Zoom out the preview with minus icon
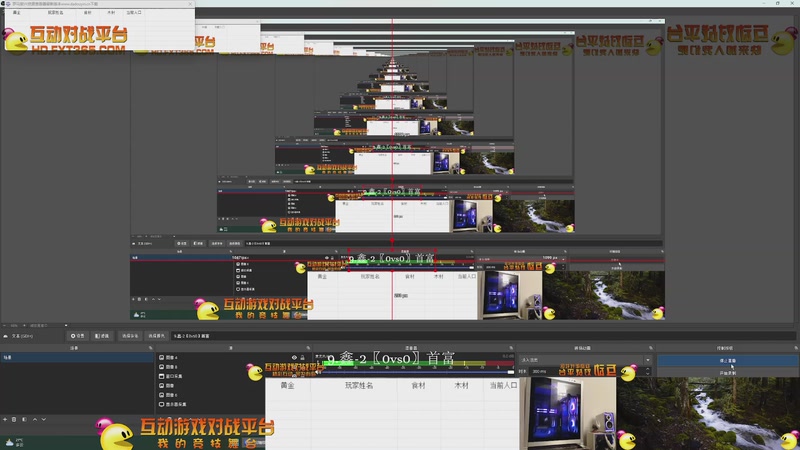 5,326
